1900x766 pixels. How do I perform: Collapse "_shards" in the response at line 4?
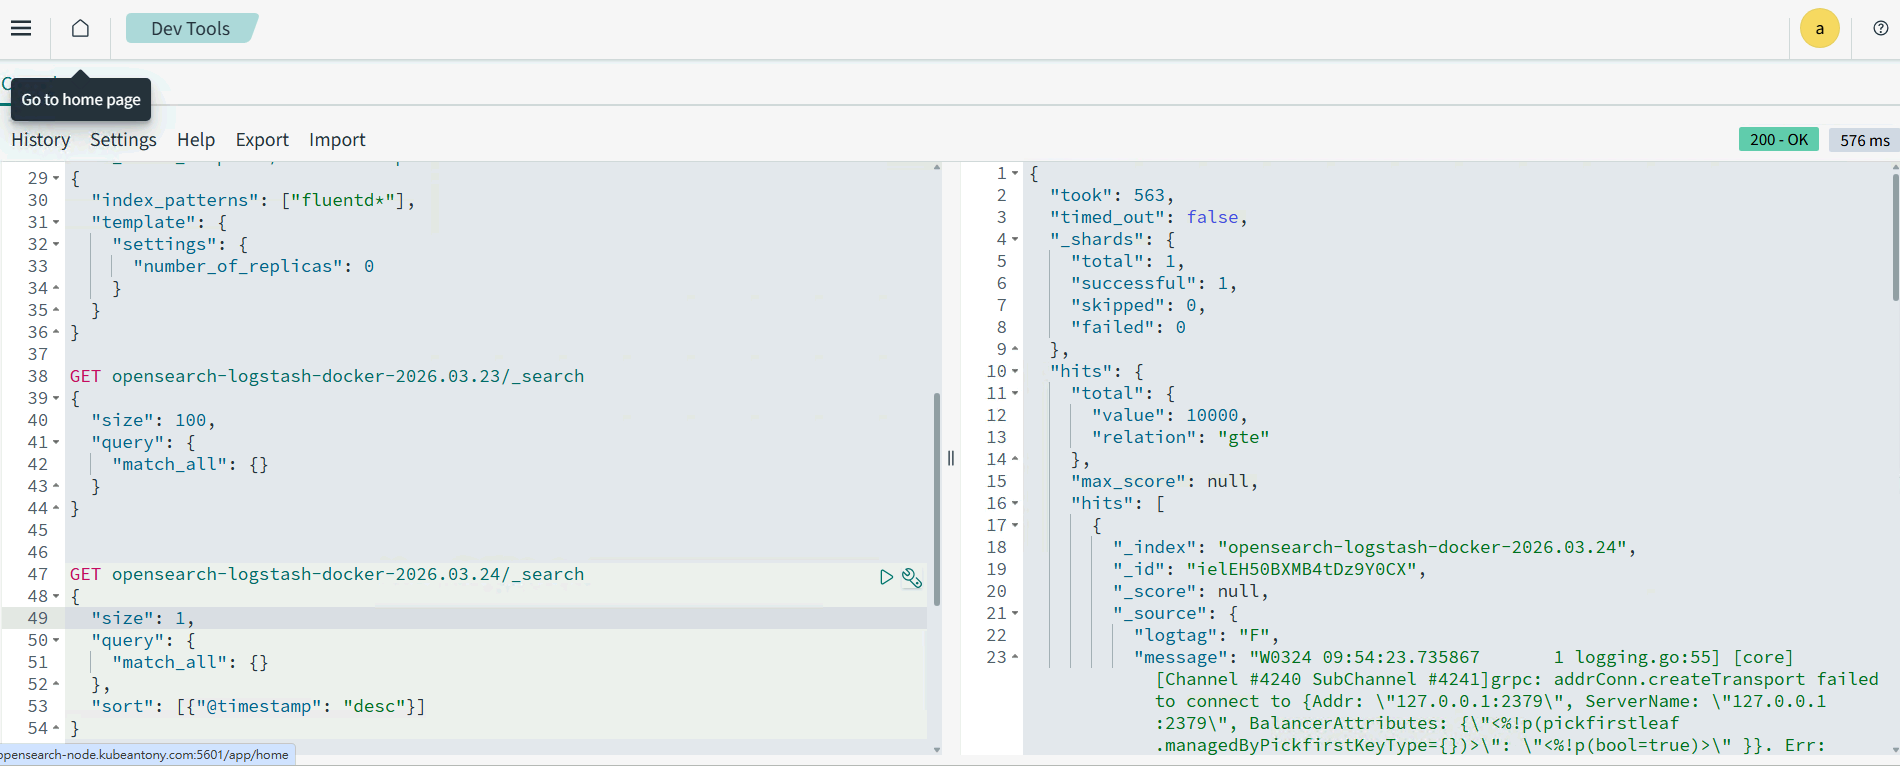1015,239
